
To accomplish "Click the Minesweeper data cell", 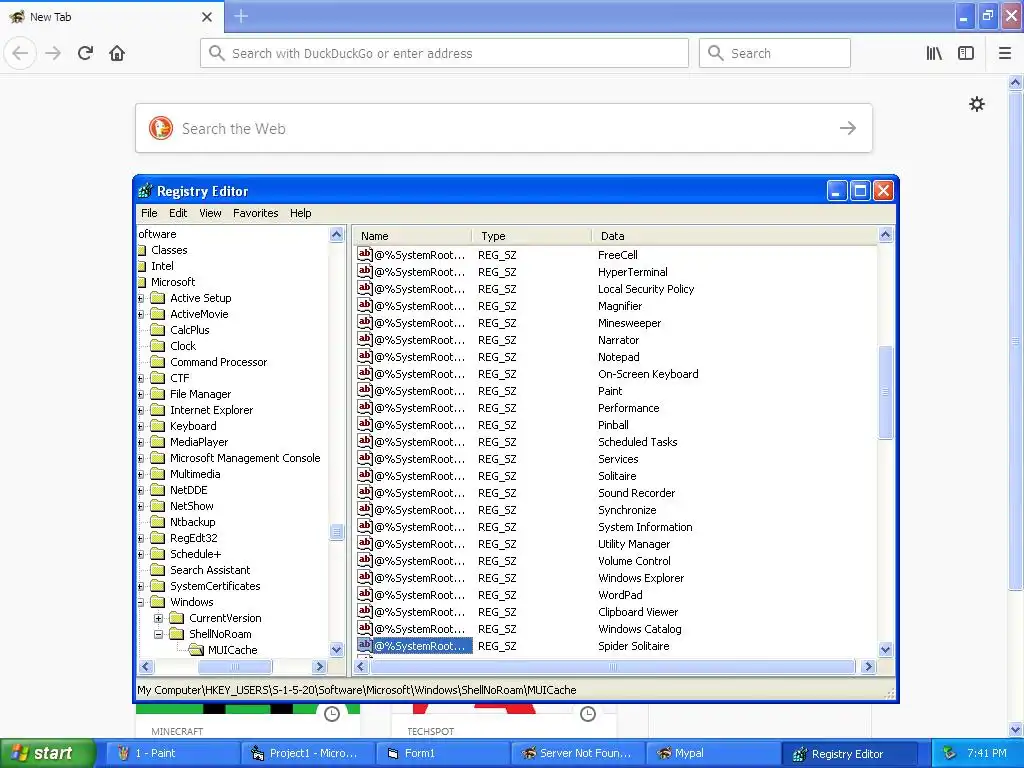I will tap(629, 323).
